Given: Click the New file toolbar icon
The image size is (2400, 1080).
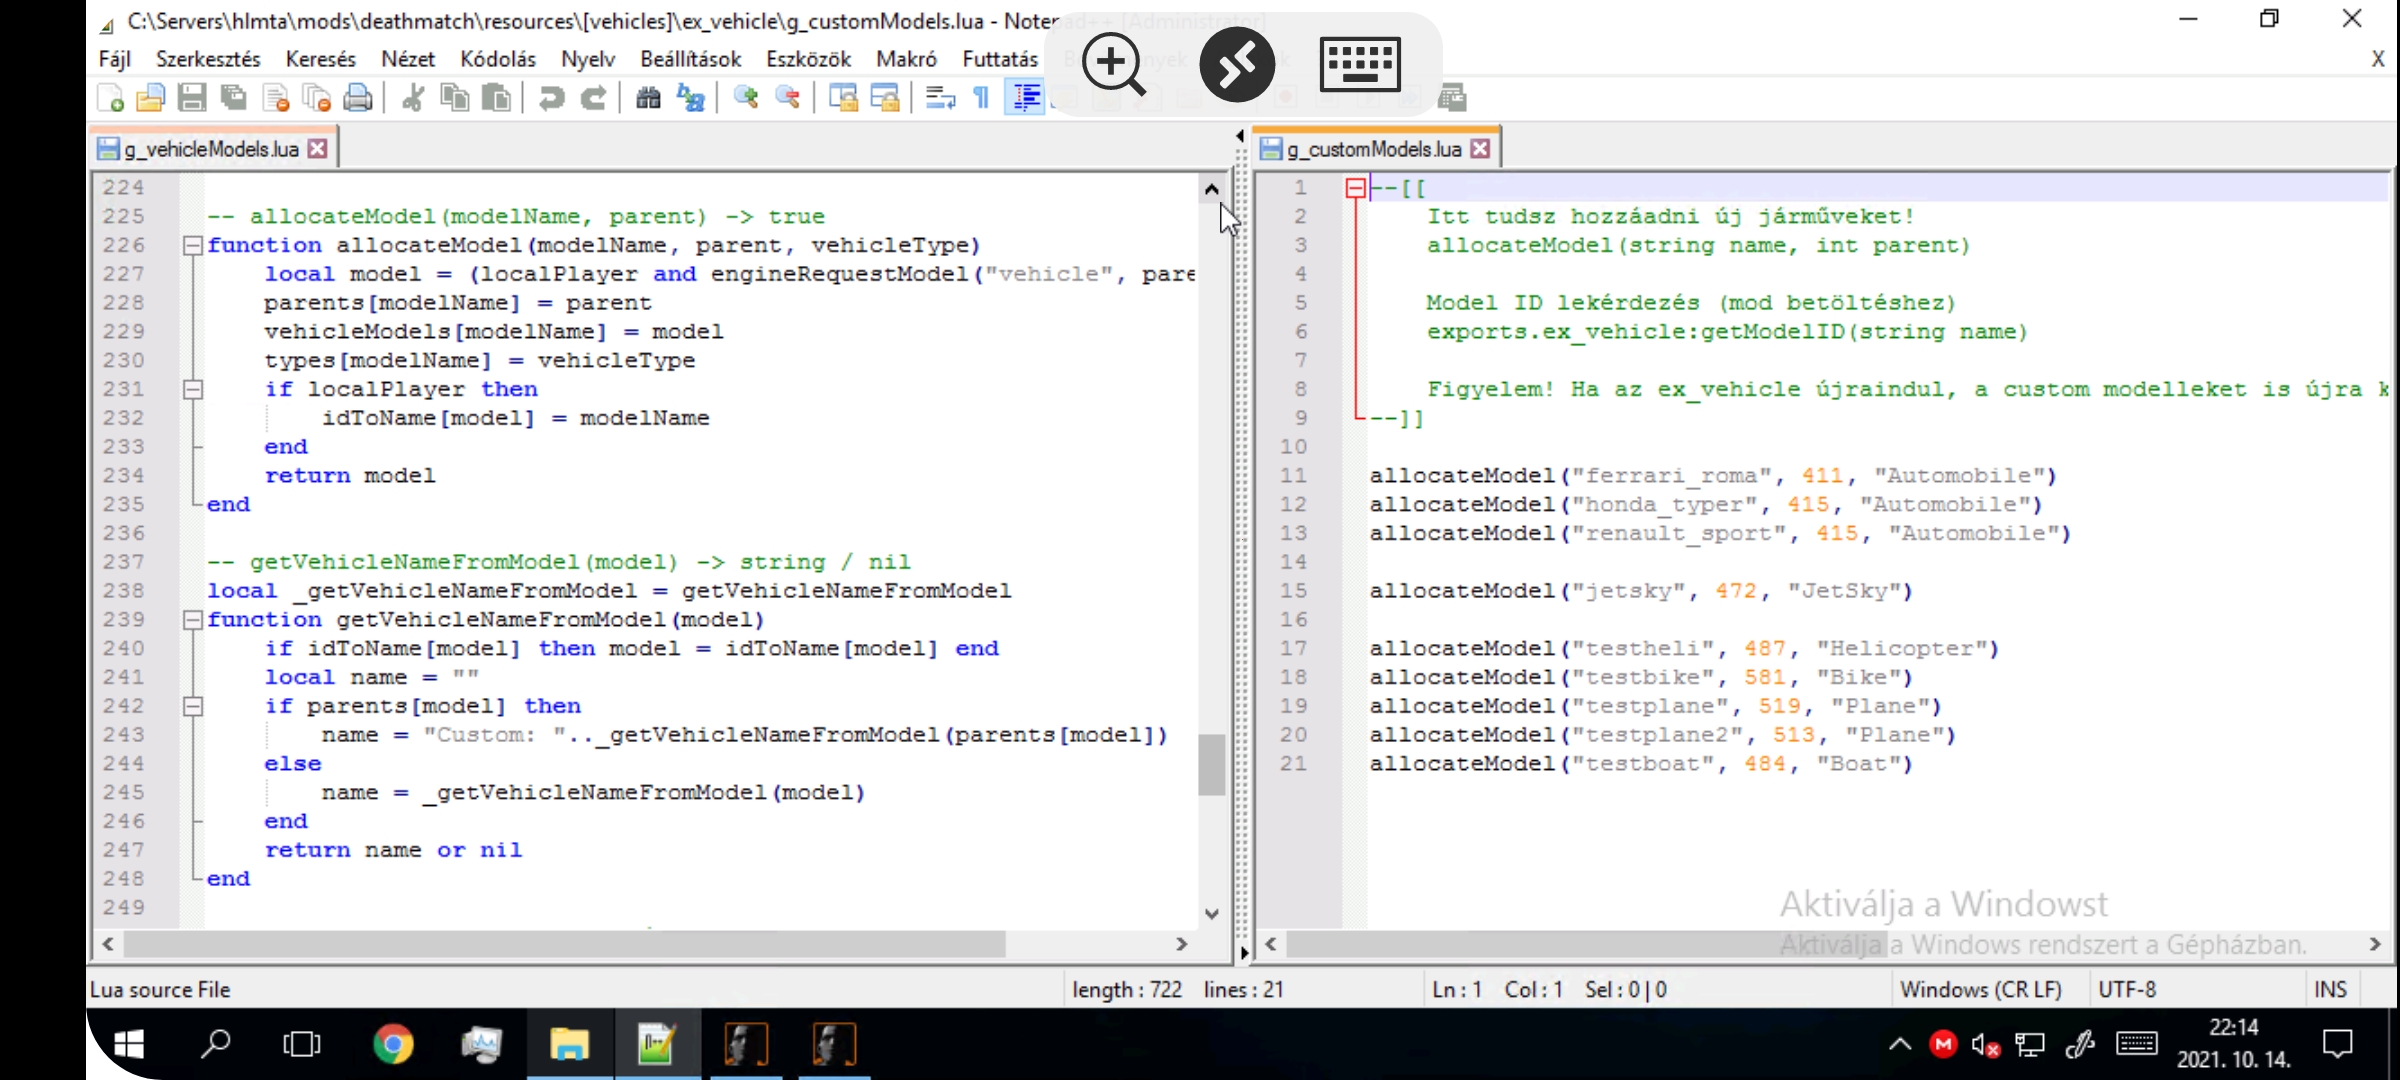Looking at the screenshot, I should (x=110, y=98).
